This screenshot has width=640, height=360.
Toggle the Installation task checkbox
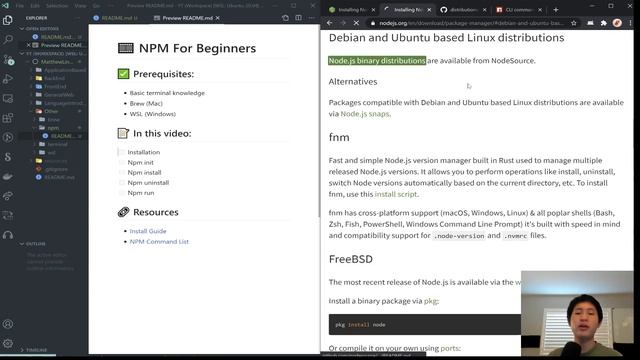coord(122,152)
